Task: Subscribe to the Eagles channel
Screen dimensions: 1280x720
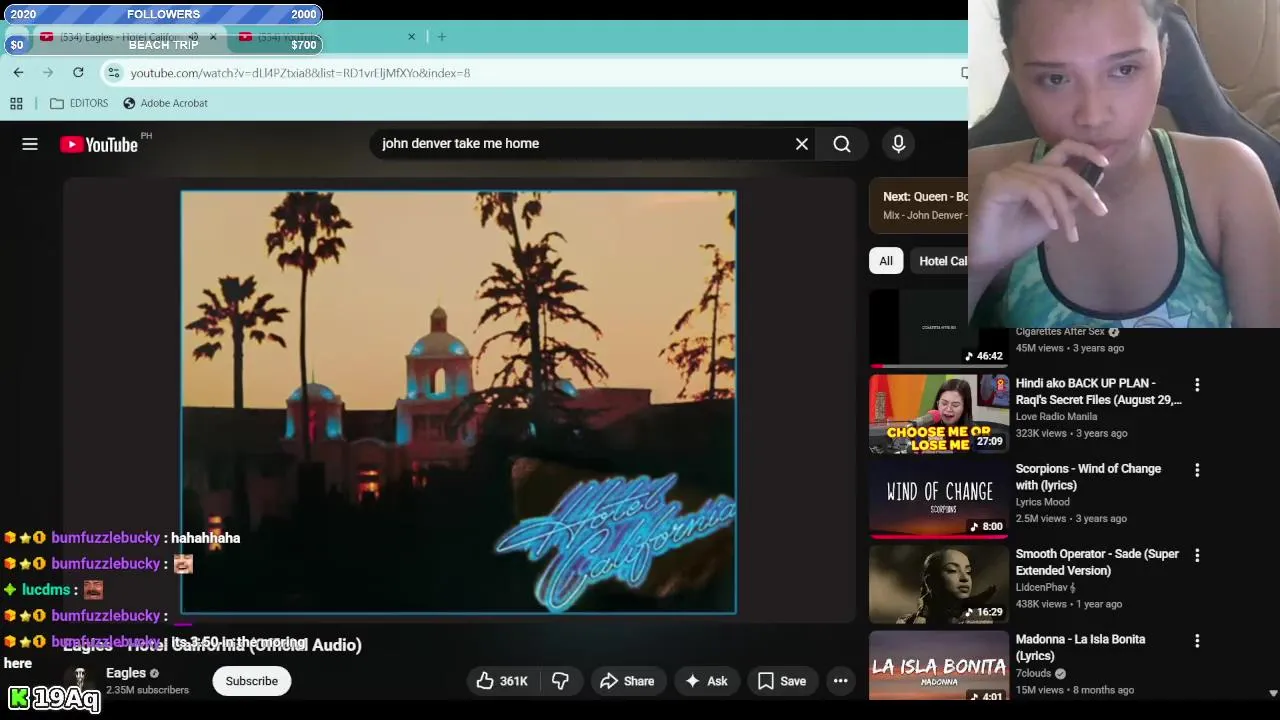Action: point(251,681)
